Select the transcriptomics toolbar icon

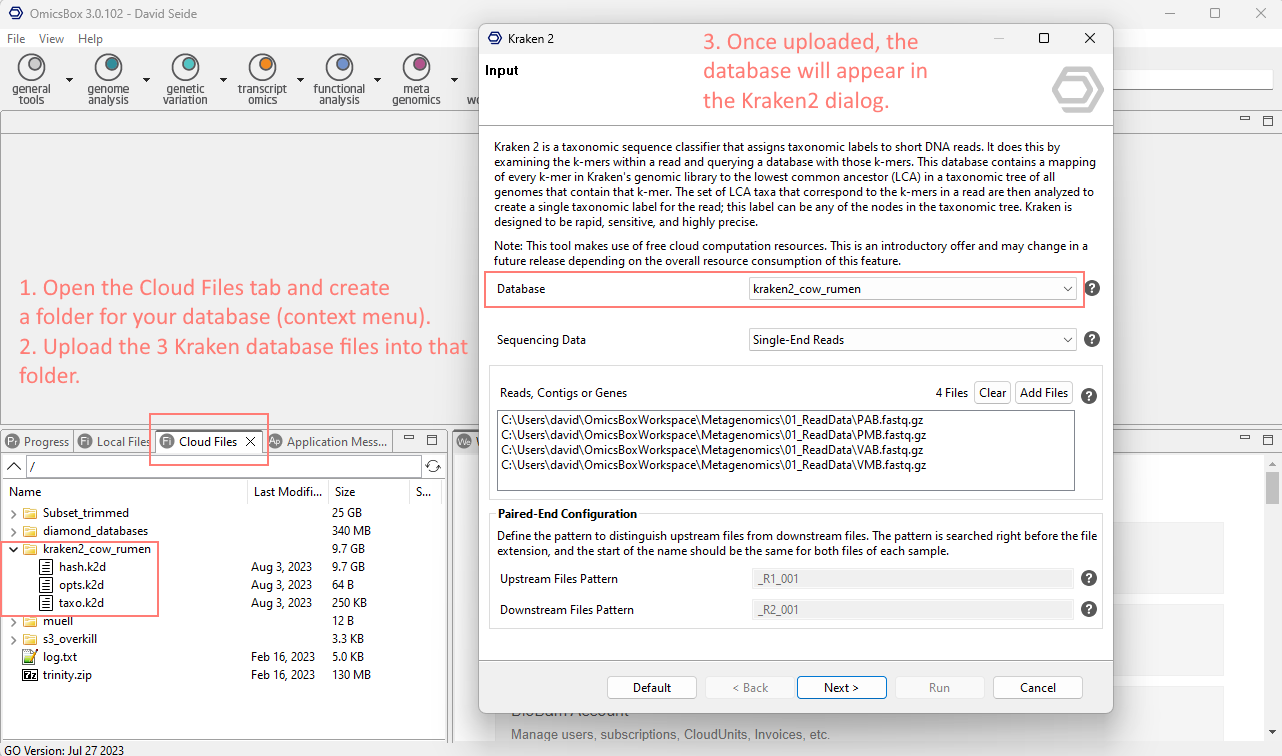[262, 68]
